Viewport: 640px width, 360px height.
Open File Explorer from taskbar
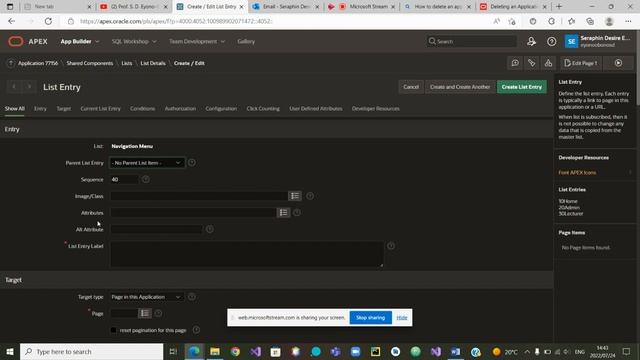(215, 351)
